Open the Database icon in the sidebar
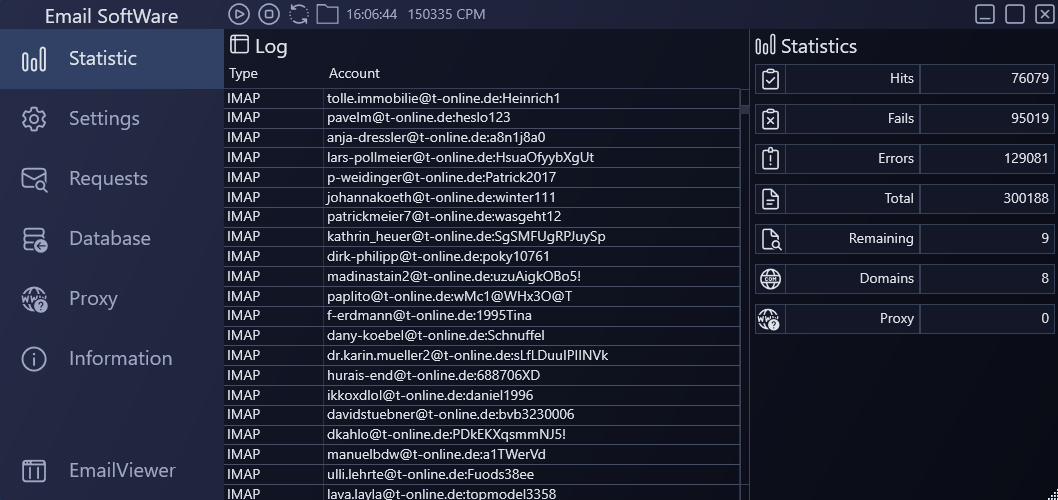1058x500 pixels. 34,239
